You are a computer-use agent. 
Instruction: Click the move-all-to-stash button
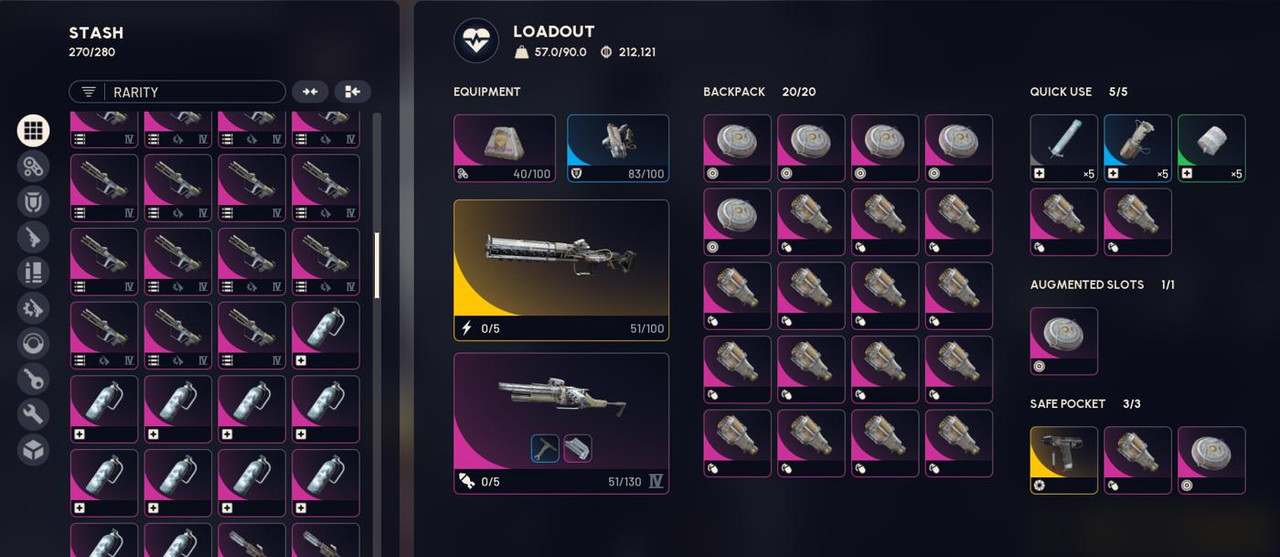(x=352, y=92)
